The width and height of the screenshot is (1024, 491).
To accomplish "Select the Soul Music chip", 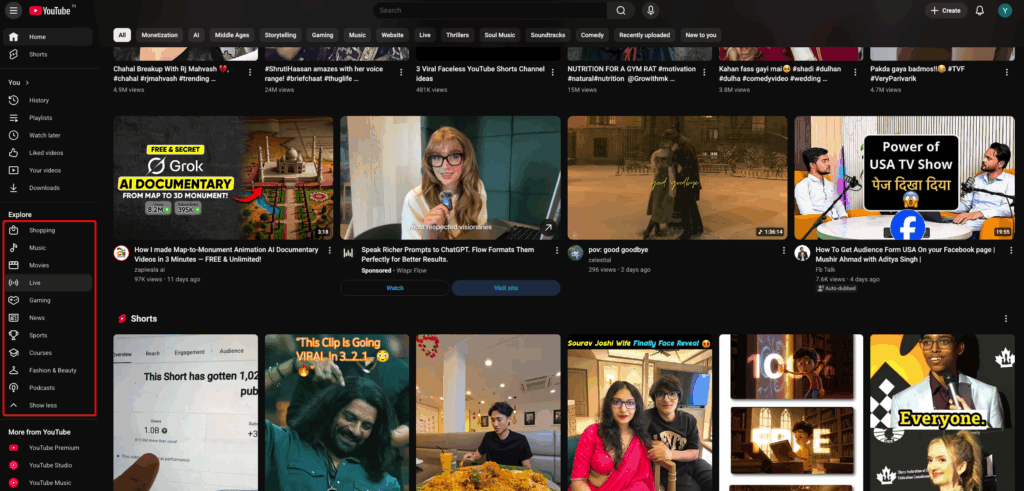I will [500, 35].
